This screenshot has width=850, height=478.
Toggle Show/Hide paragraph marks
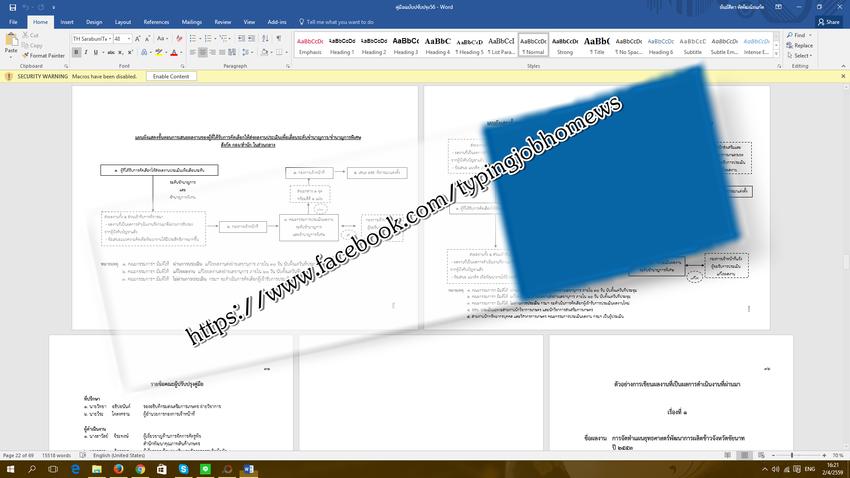pyautogui.click(x=279, y=38)
